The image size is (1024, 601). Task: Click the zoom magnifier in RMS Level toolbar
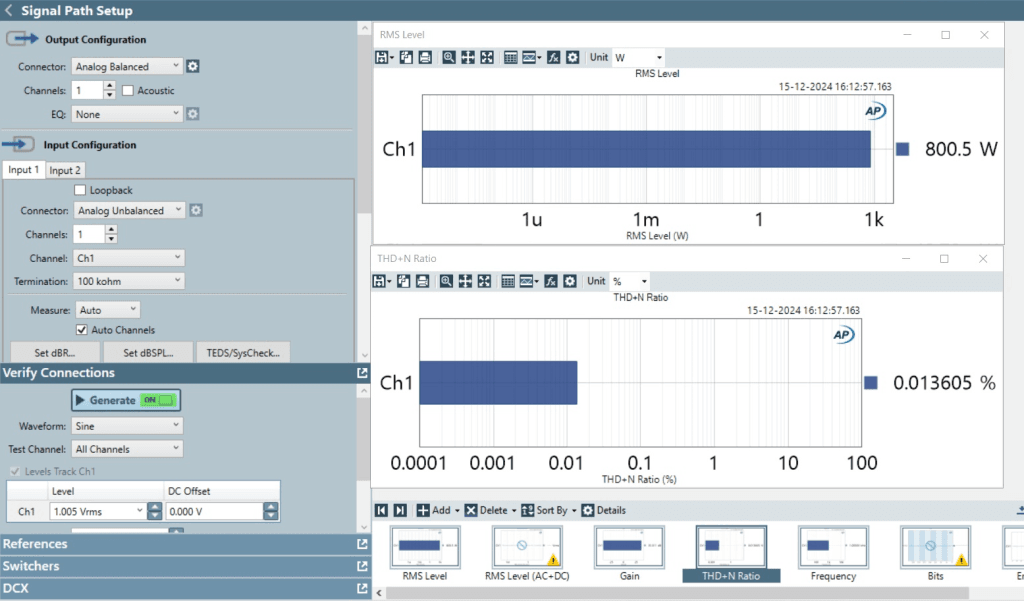coord(449,58)
